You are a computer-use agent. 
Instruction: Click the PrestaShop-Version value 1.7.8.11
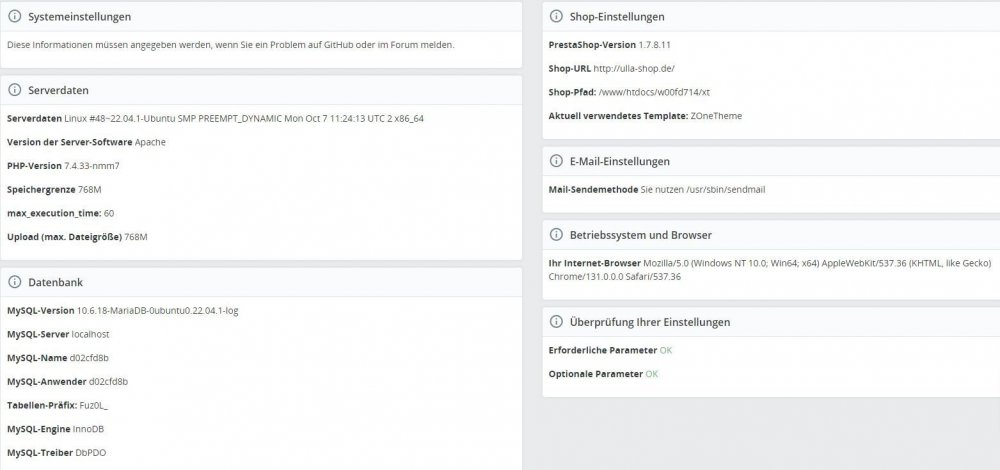point(654,45)
